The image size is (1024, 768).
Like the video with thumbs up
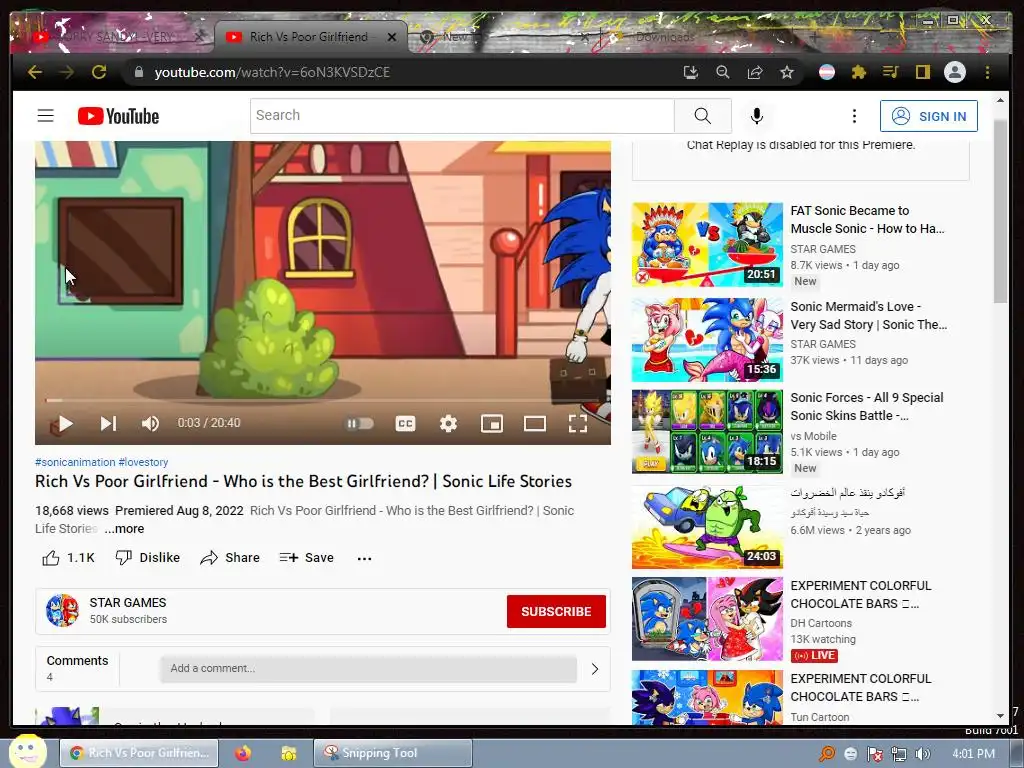pos(68,558)
